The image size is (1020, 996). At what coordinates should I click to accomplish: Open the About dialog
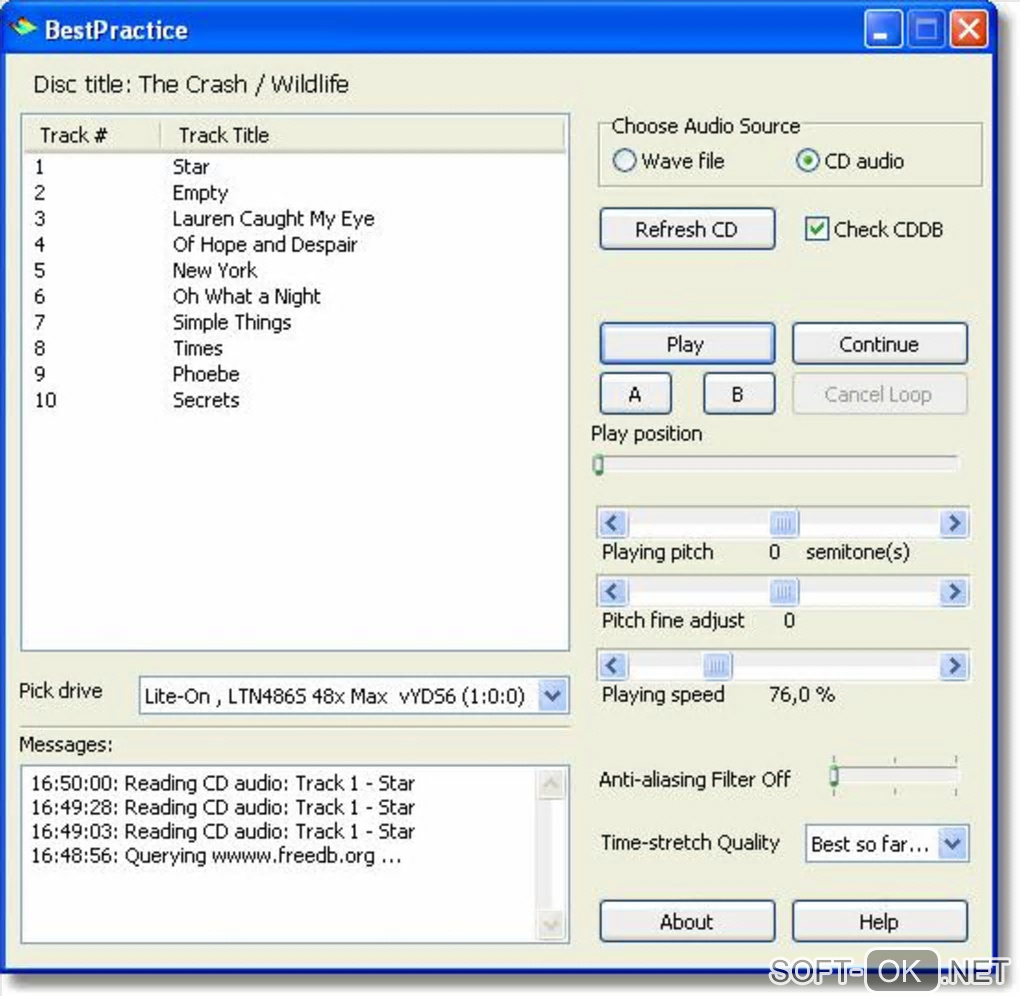tap(687, 921)
